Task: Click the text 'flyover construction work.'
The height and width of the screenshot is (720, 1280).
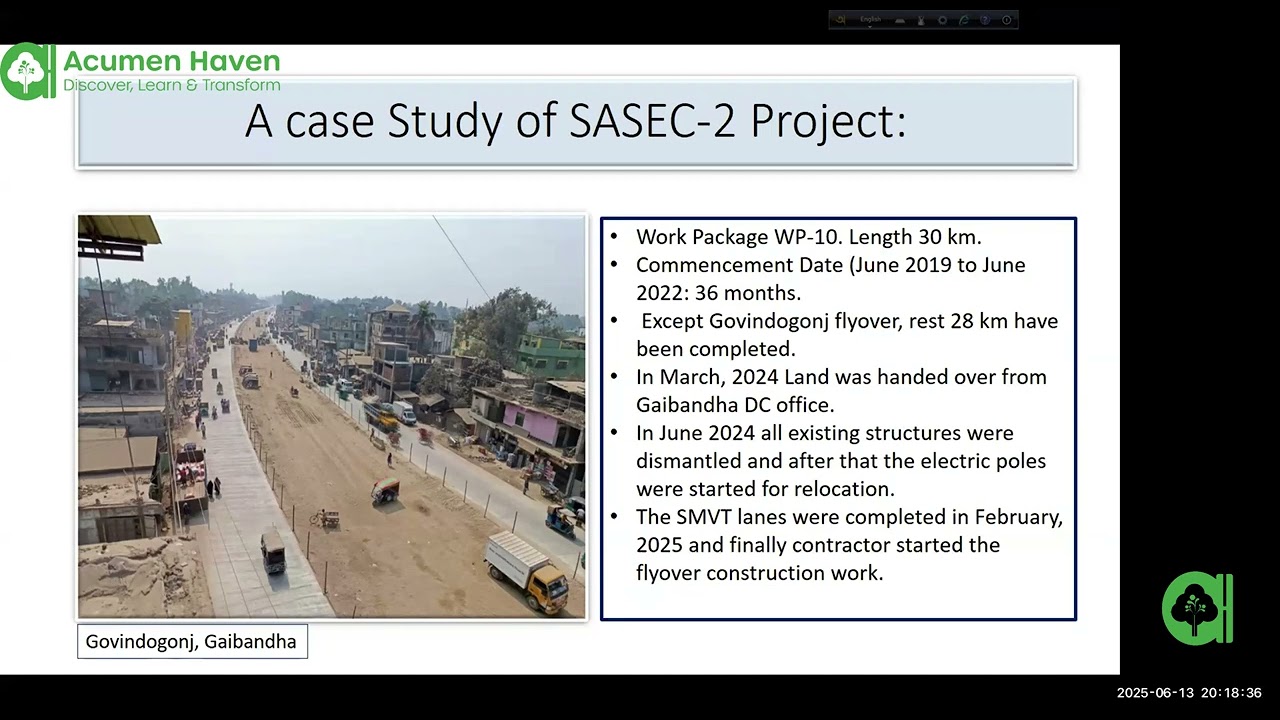Action: coord(760,573)
